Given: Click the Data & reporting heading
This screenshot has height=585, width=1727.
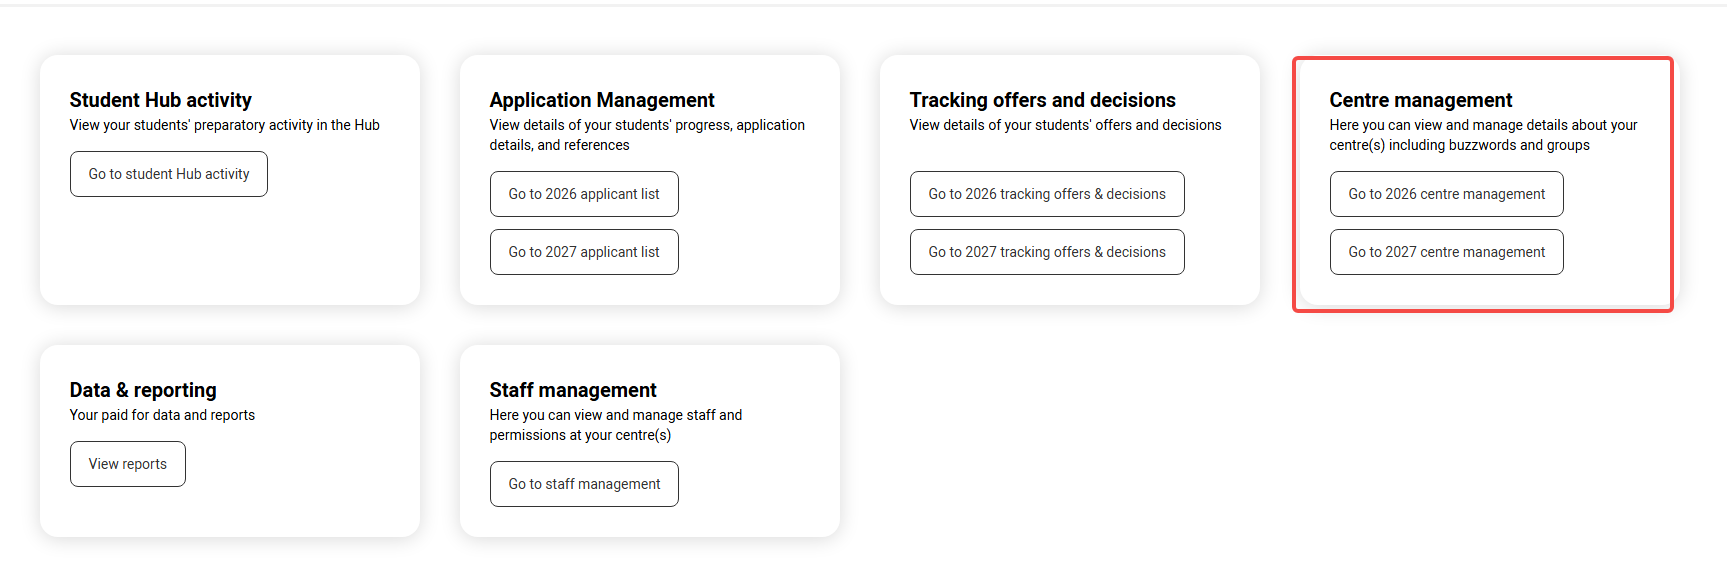Looking at the screenshot, I should click(x=143, y=390).
